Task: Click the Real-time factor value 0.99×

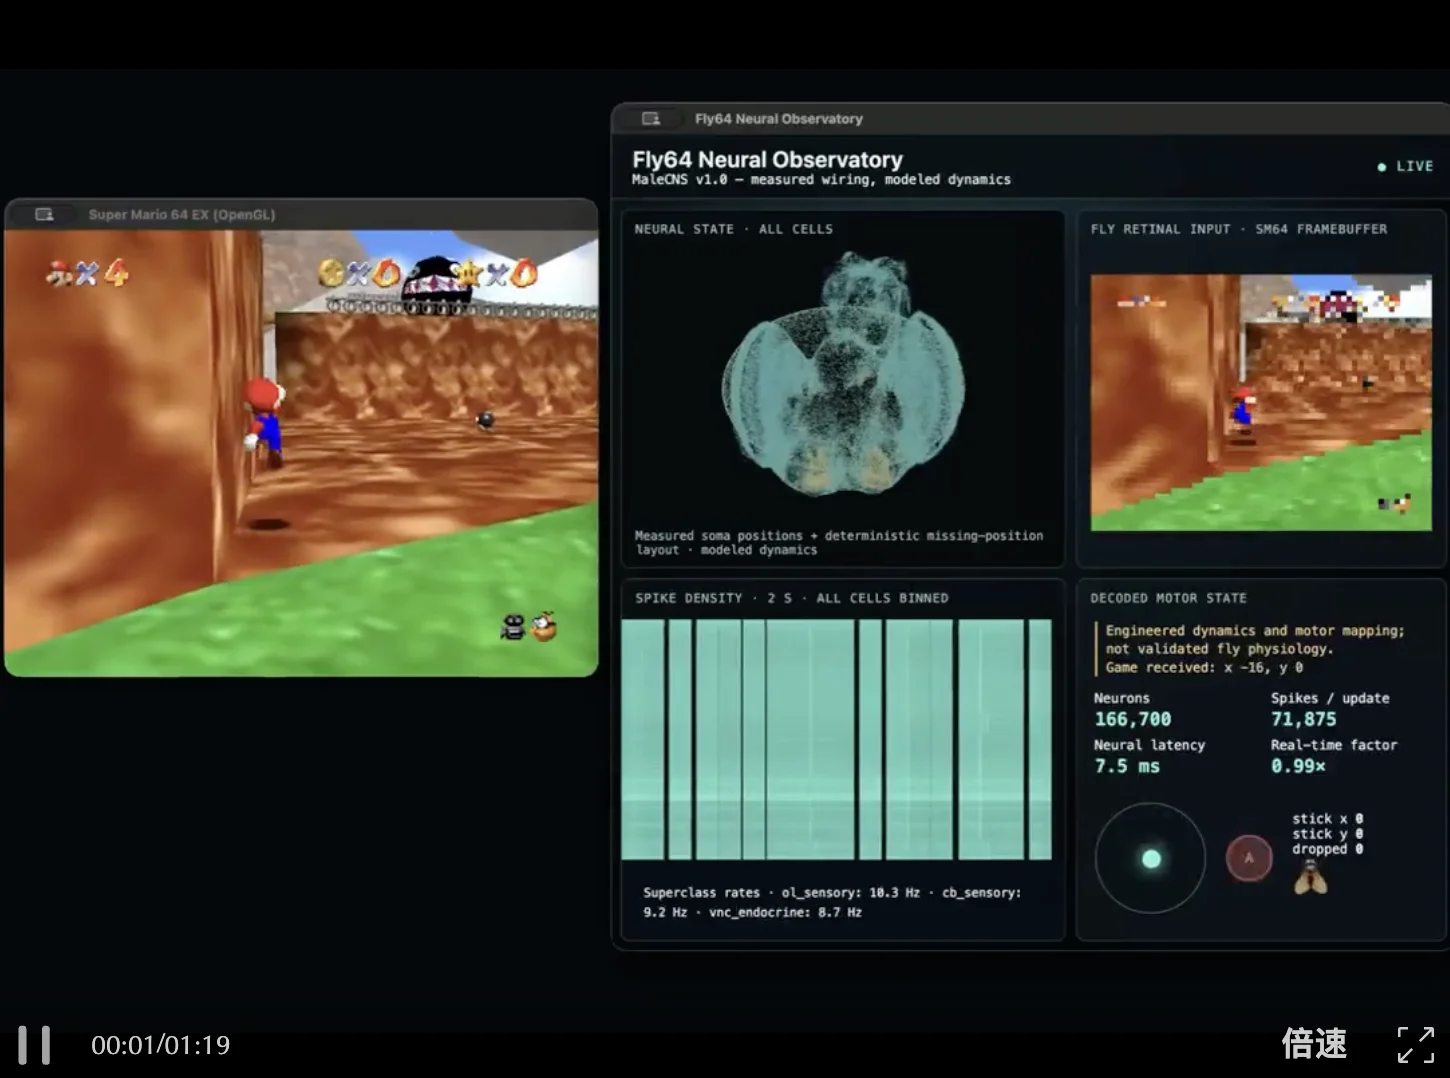Action: click(1298, 766)
